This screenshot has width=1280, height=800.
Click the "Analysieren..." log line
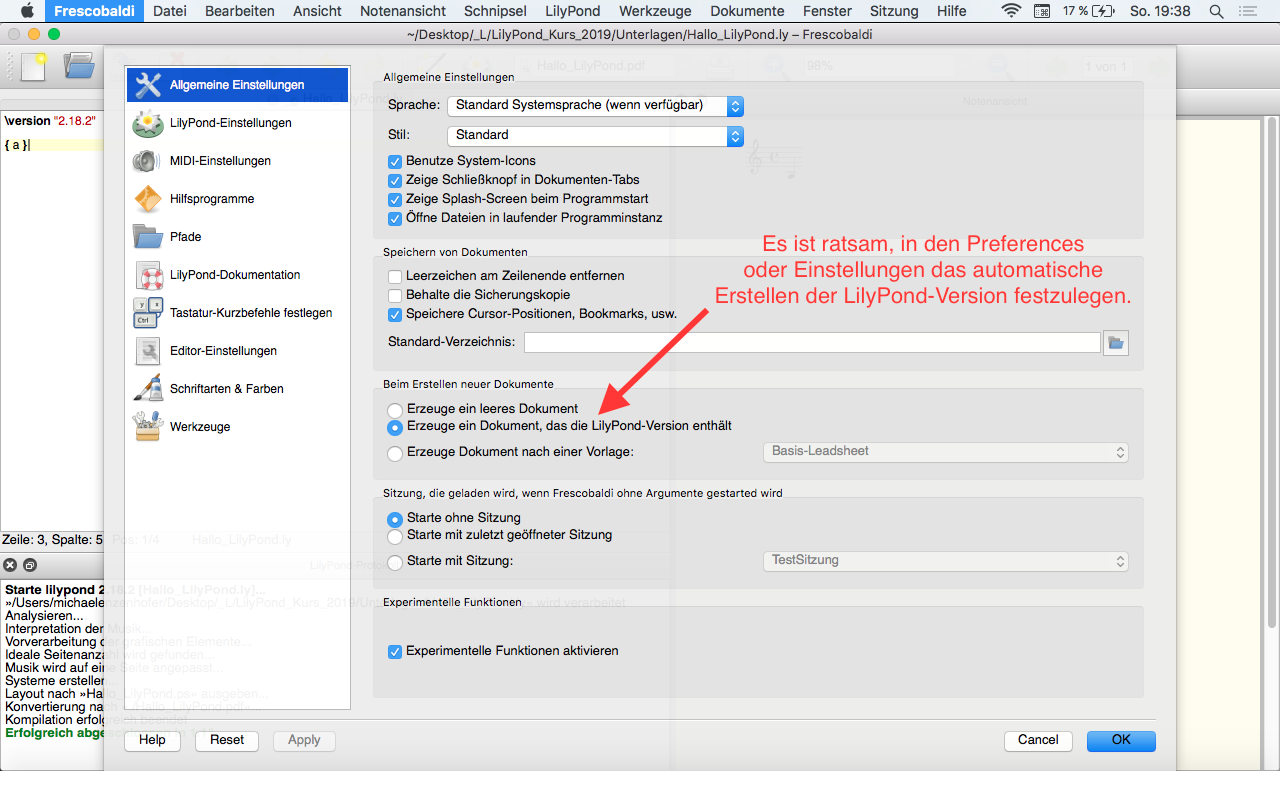(x=44, y=616)
